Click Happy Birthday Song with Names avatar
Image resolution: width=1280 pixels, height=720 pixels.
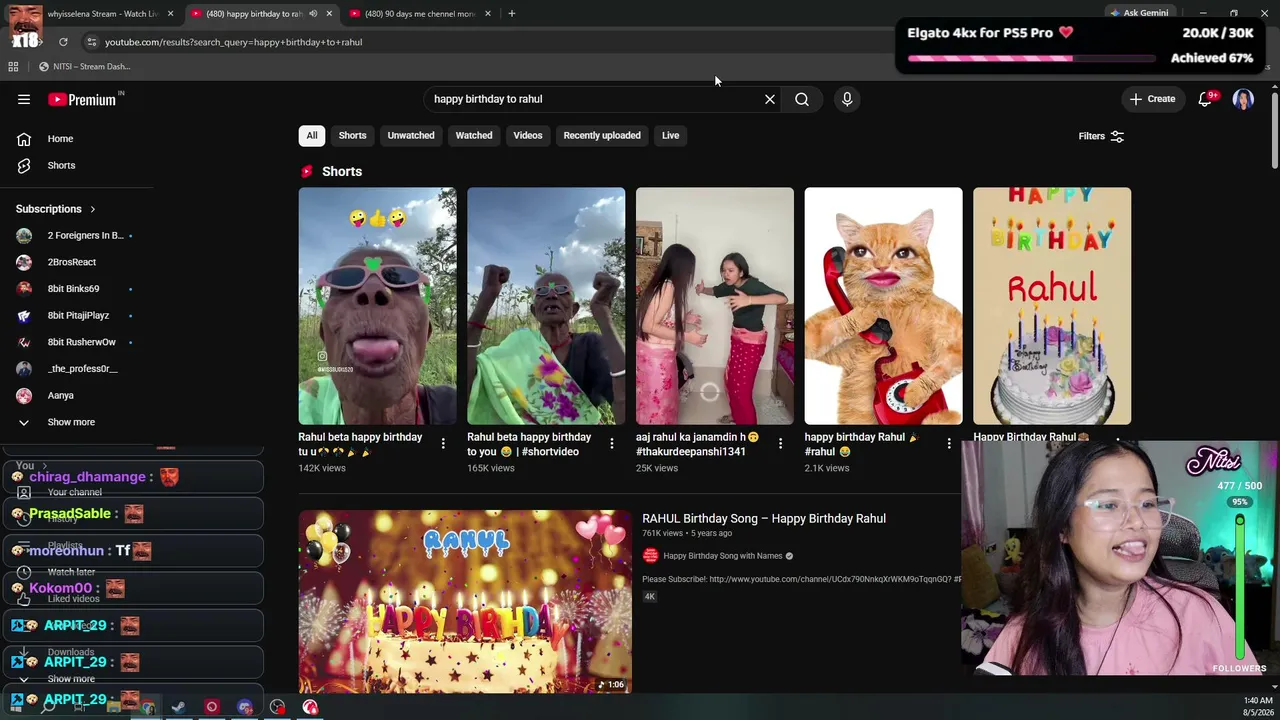(651, 556)
